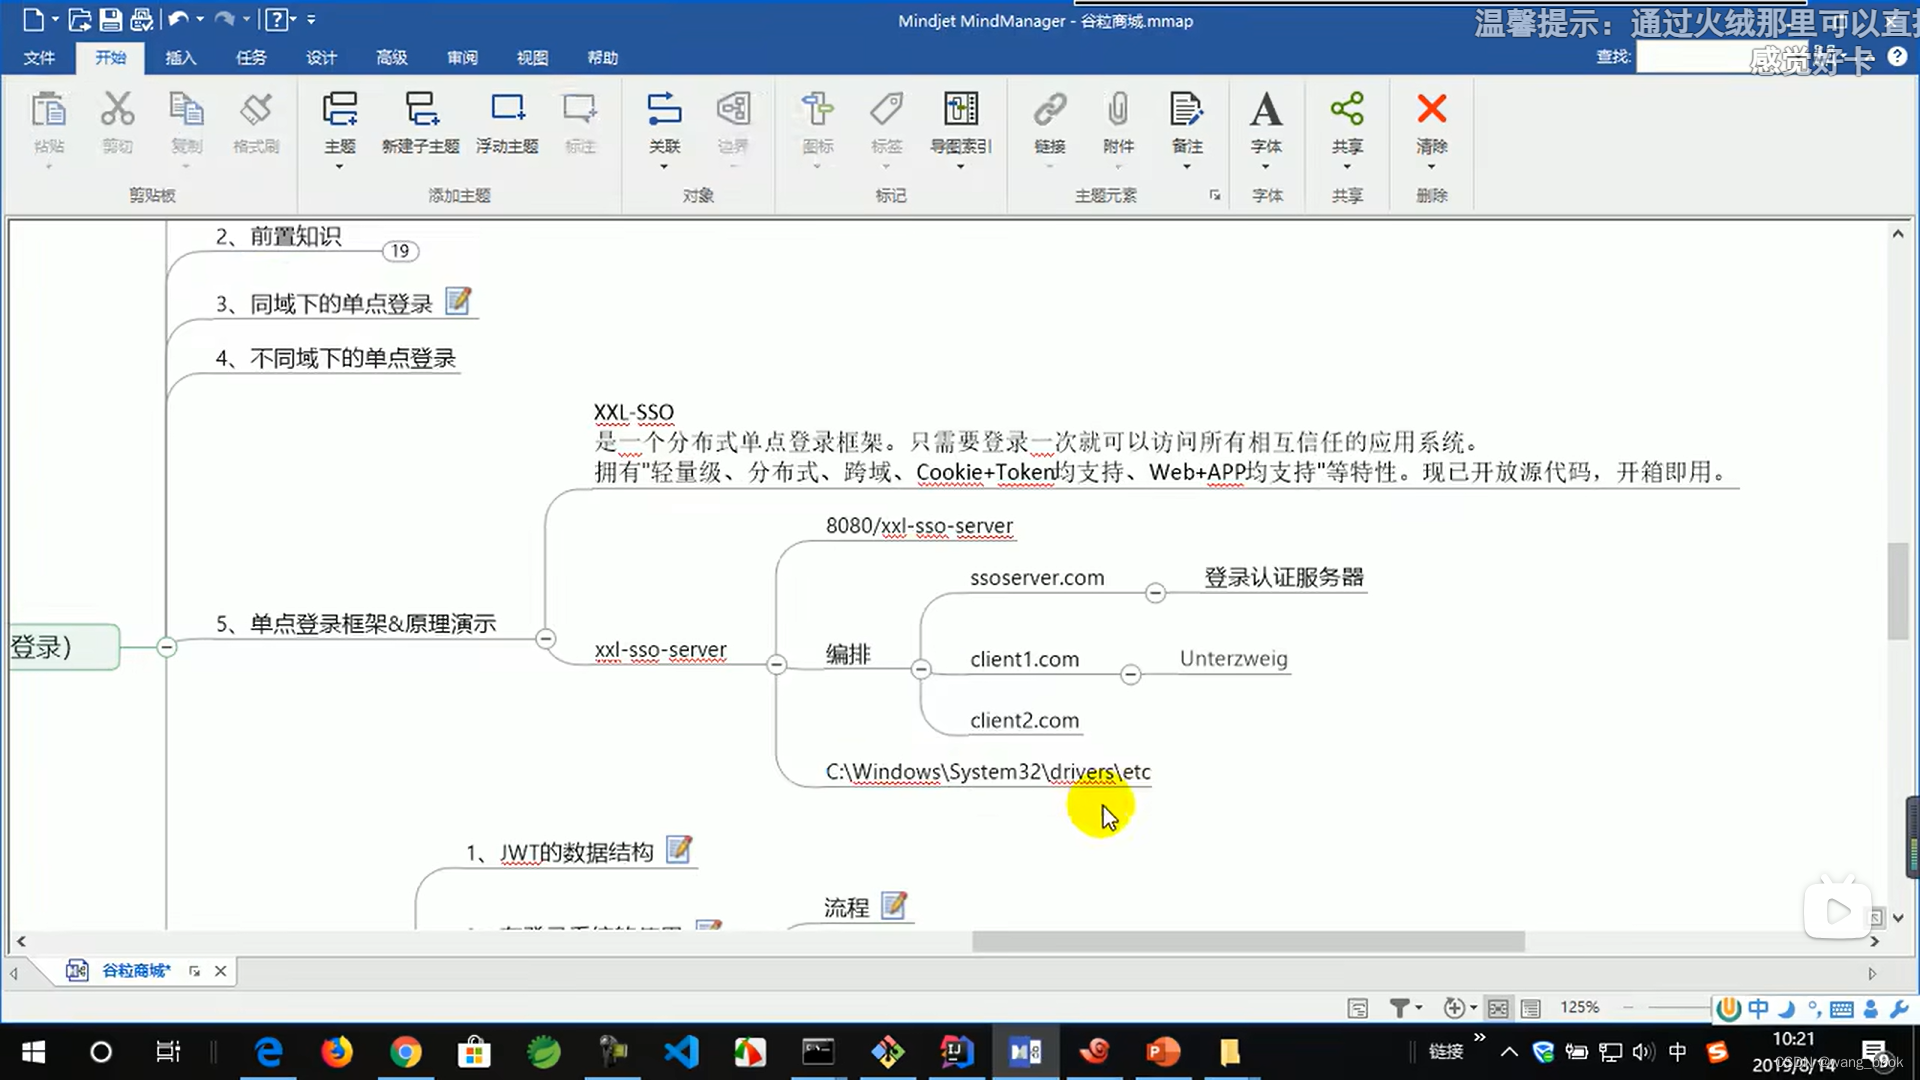Open the dropdown under 主题 button
This screenshot has height=1080, width=1920.
[x=340, y=167]
